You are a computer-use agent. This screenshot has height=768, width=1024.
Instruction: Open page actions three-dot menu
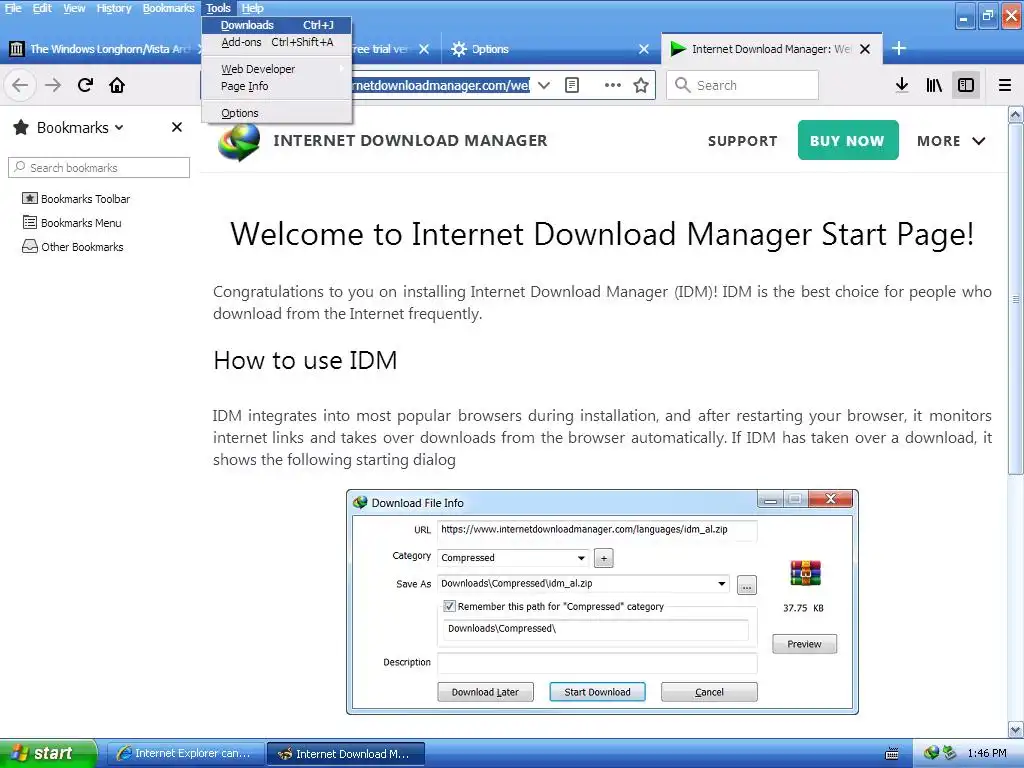pyautogui.click(x=613, y=85)
